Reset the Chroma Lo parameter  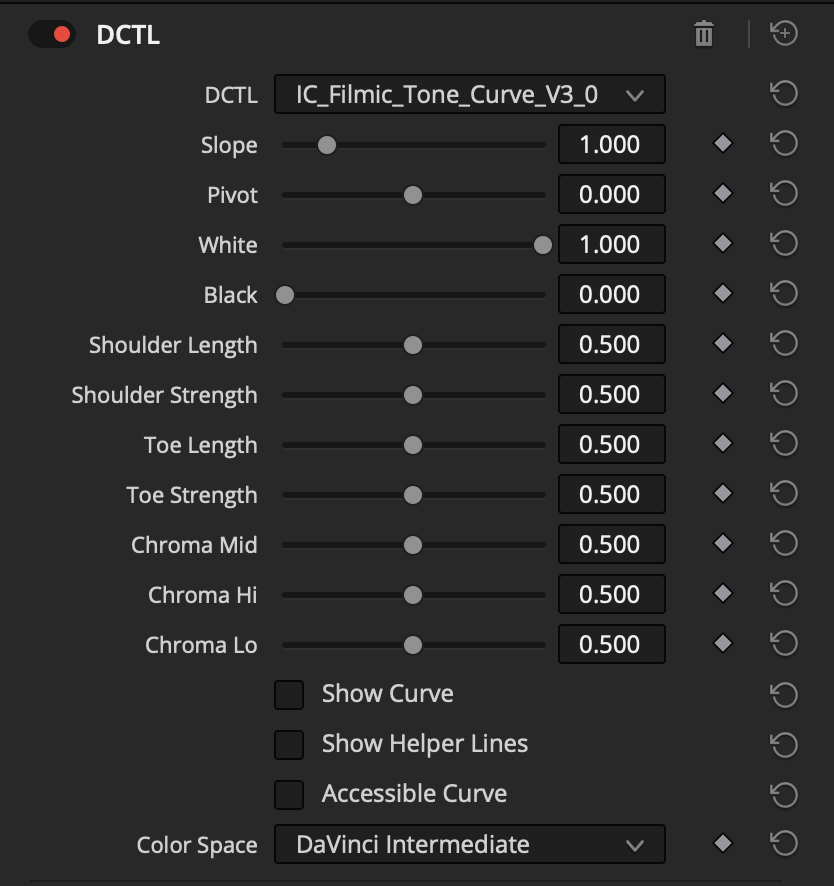[785, 643]
